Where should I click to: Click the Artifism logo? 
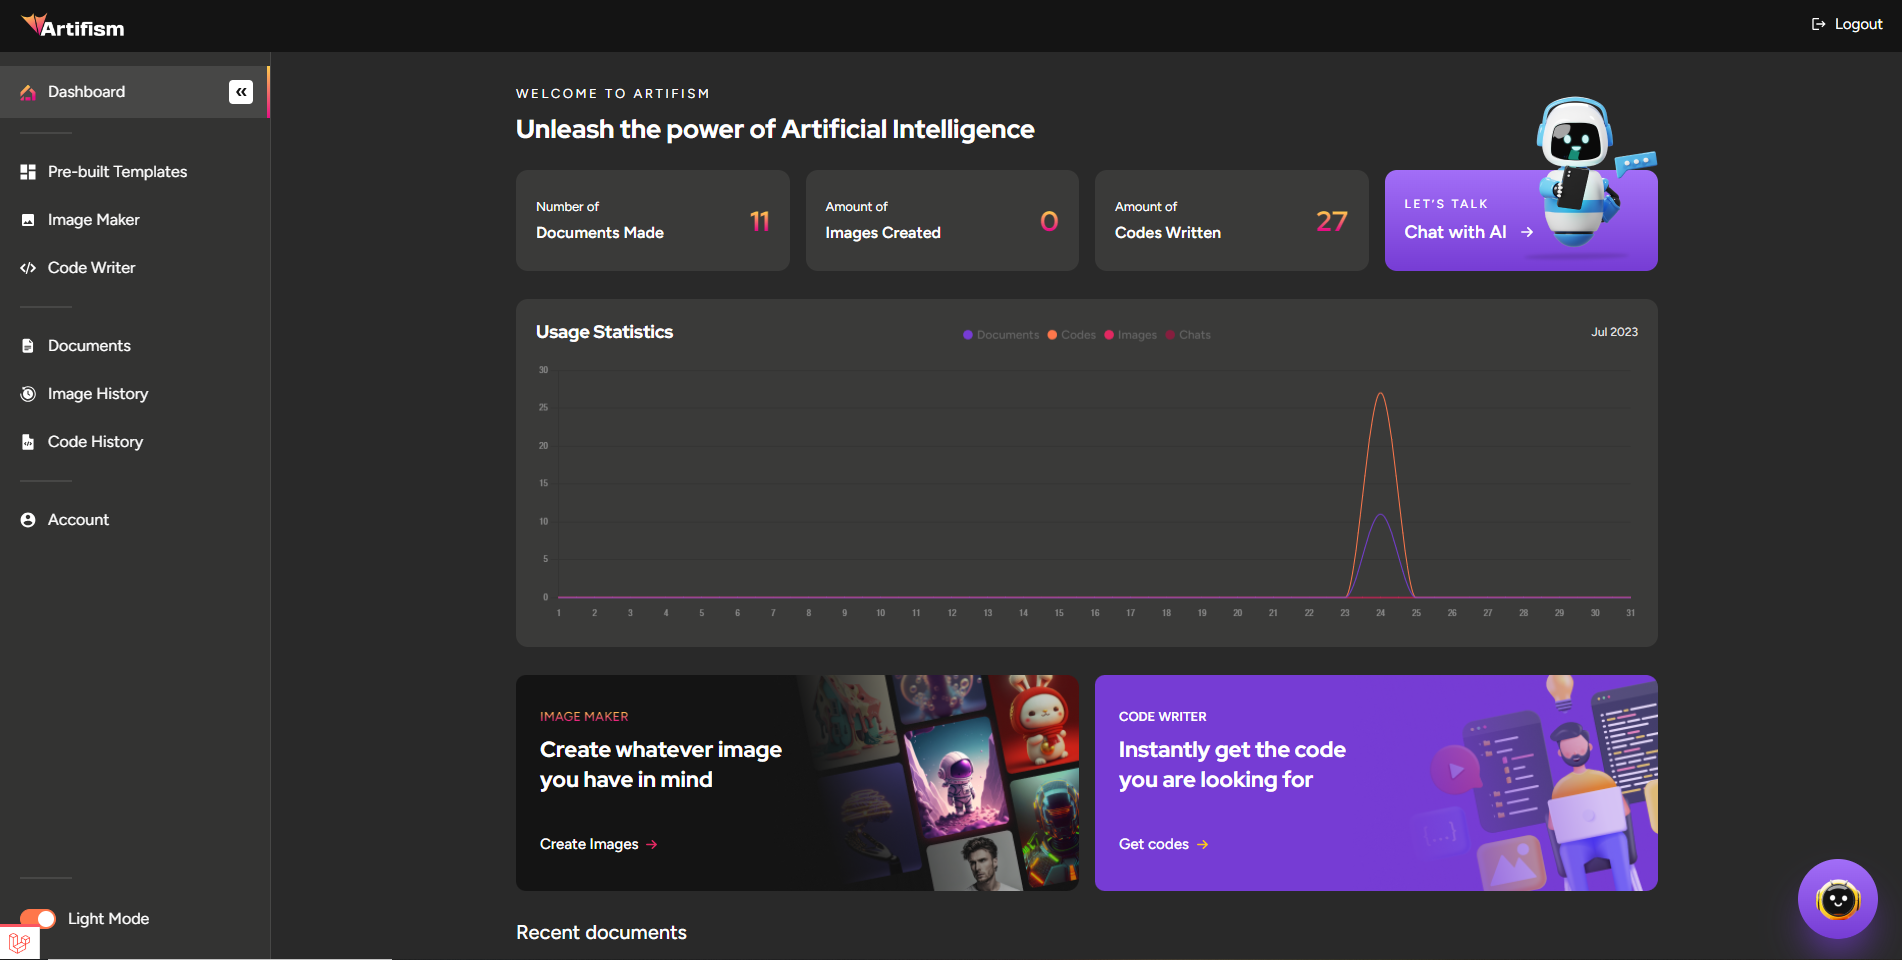click(x=74, y=26)
